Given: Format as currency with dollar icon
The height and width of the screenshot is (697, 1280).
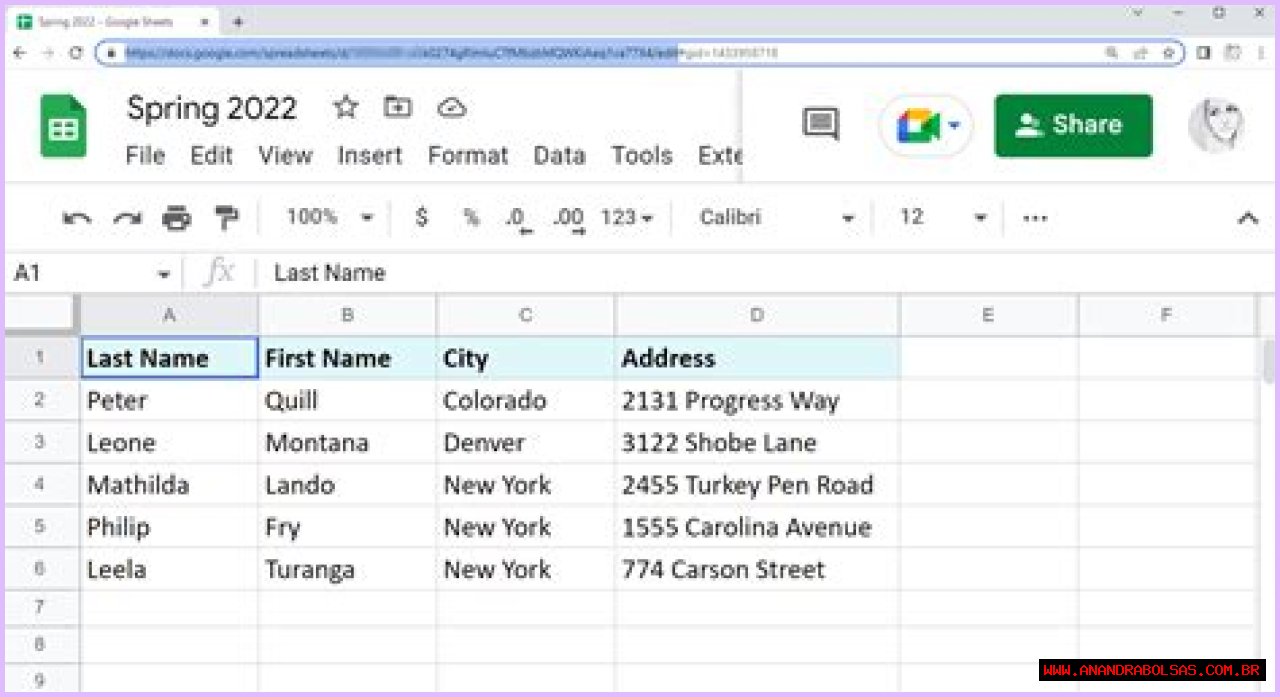Looking at the screenshot, I should tap(421, 217).
